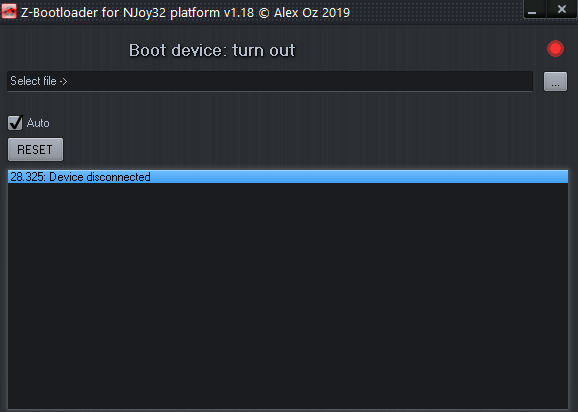578x412 pixels.
Task: Close the Z-Bootloader window
Action: (562, 9)
